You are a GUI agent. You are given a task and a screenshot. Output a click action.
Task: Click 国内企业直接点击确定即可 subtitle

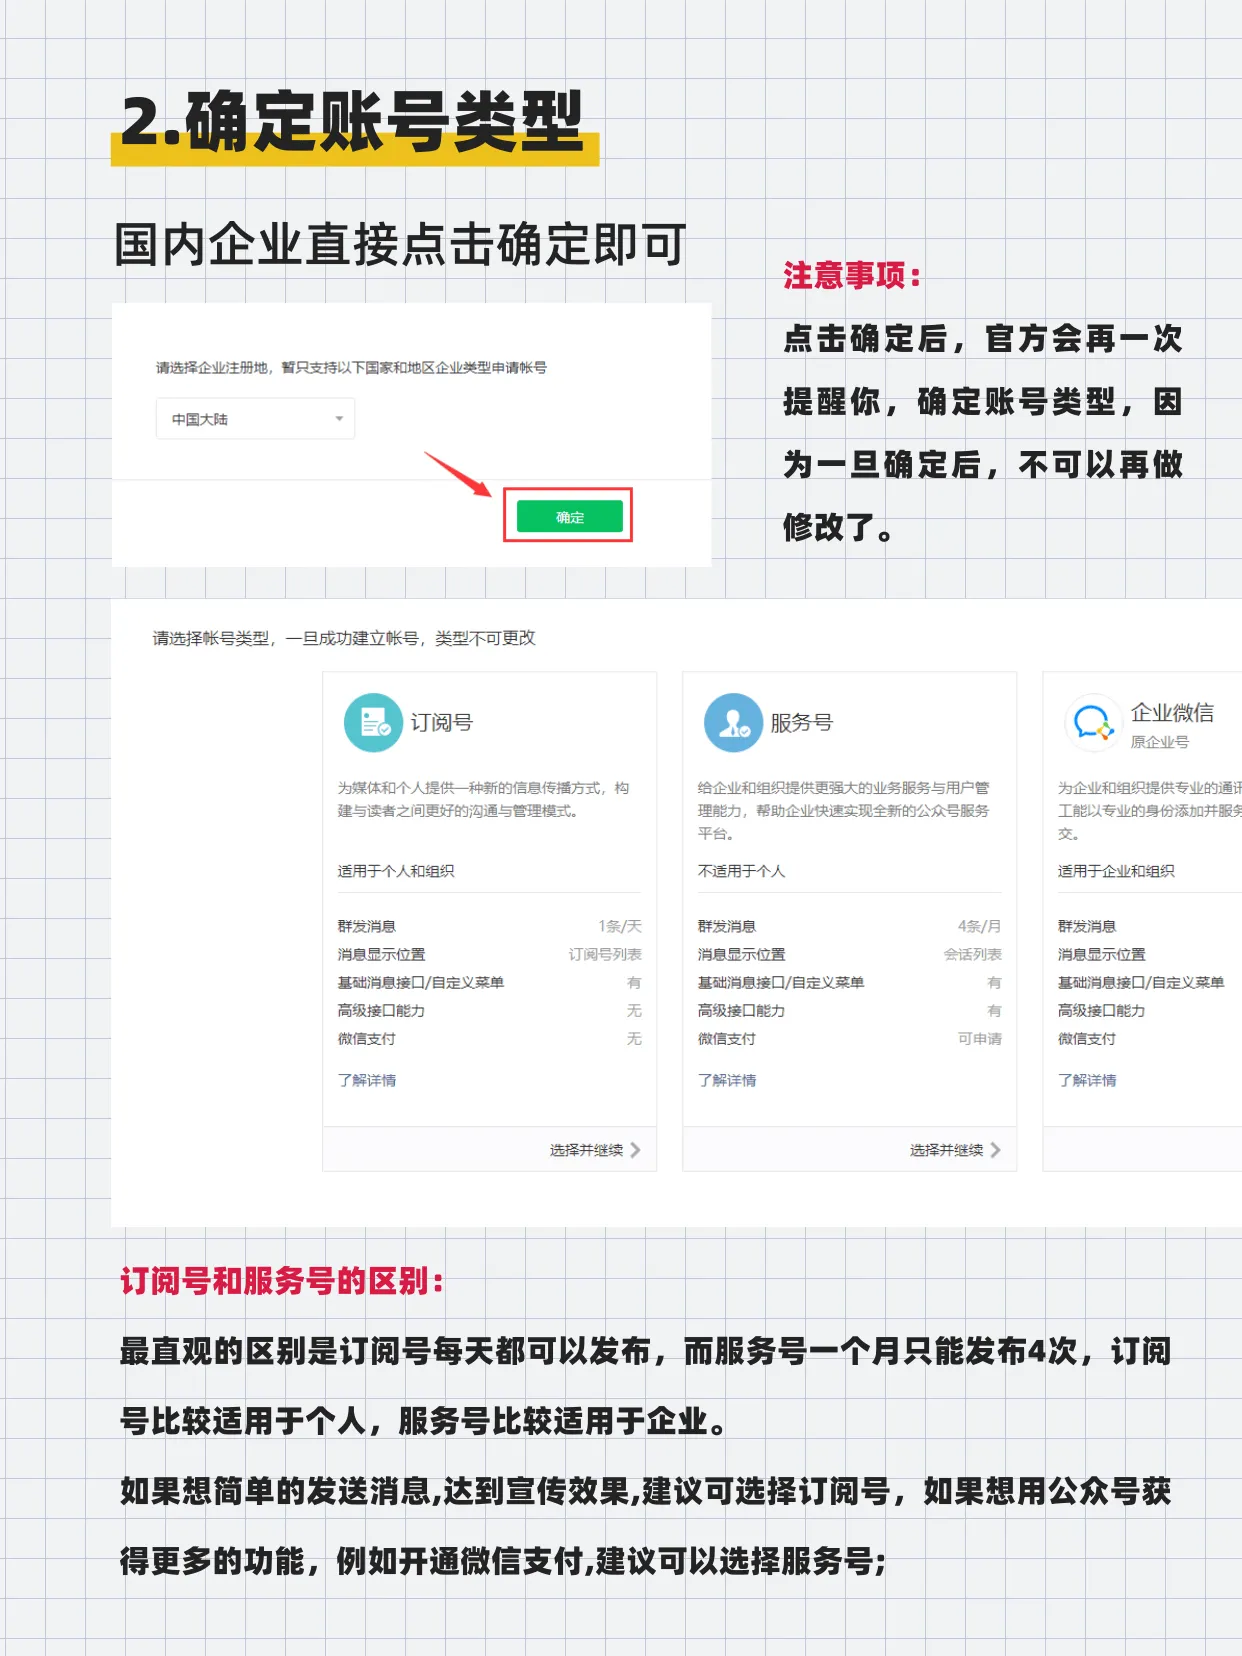401,245
